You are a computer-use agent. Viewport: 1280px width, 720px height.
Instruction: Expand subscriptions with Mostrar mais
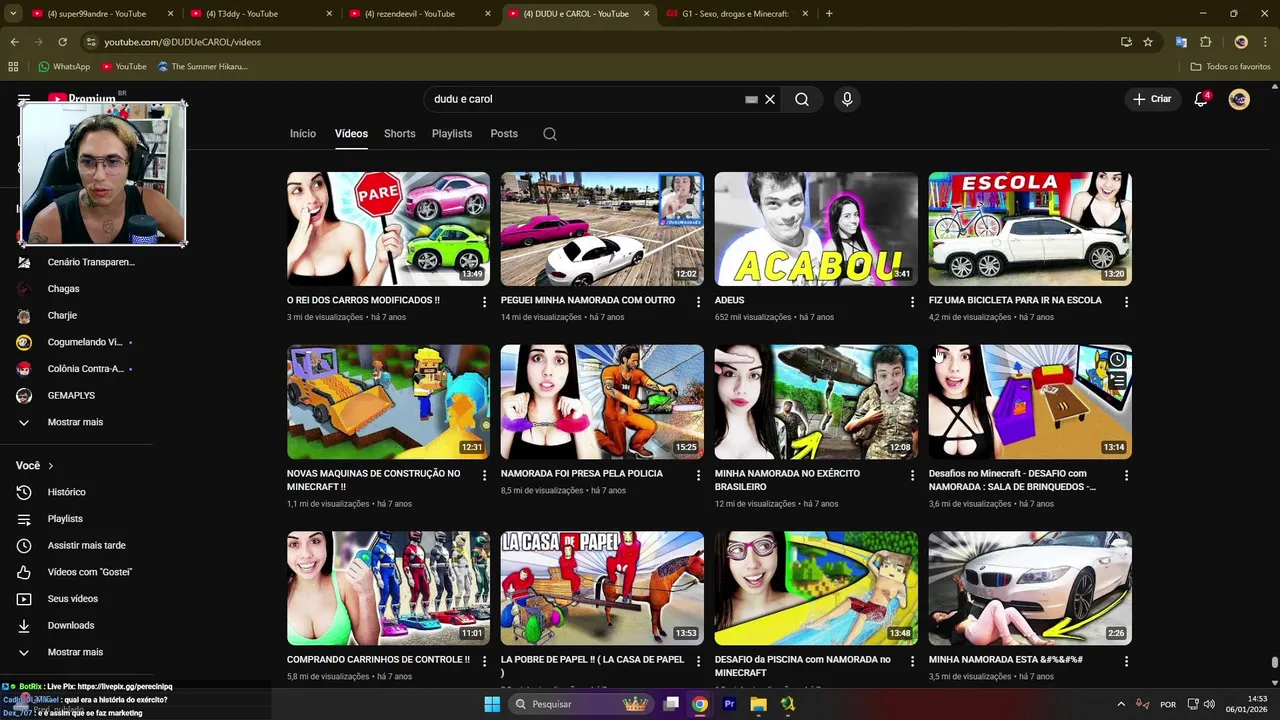[x=74, y=422]
